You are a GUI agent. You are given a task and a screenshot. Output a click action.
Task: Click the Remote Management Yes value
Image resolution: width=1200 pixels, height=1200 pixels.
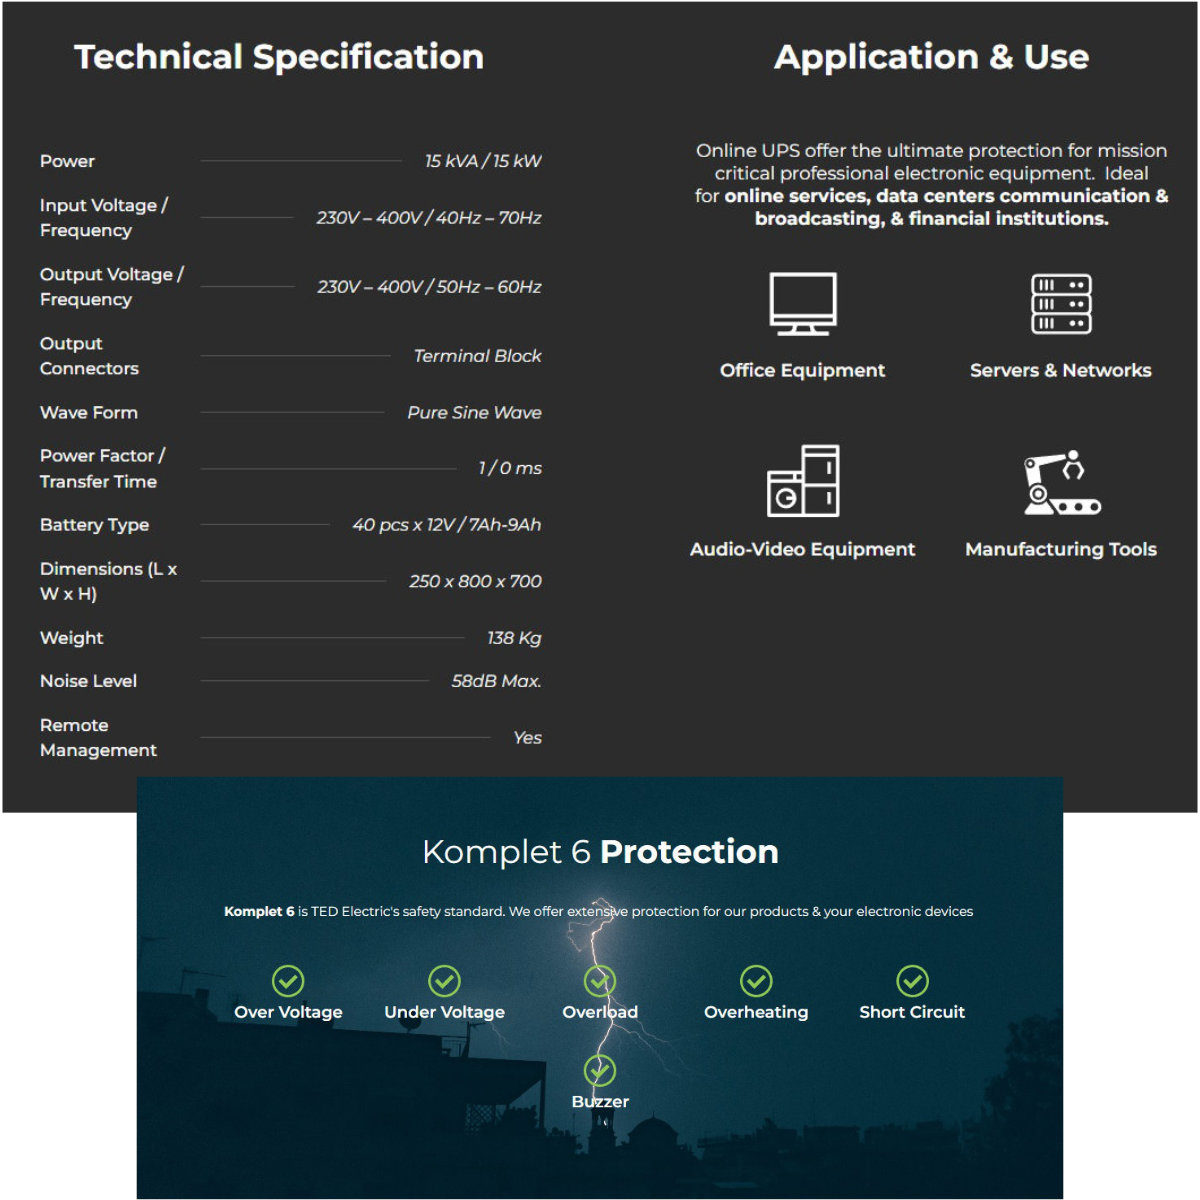[527, 738]
